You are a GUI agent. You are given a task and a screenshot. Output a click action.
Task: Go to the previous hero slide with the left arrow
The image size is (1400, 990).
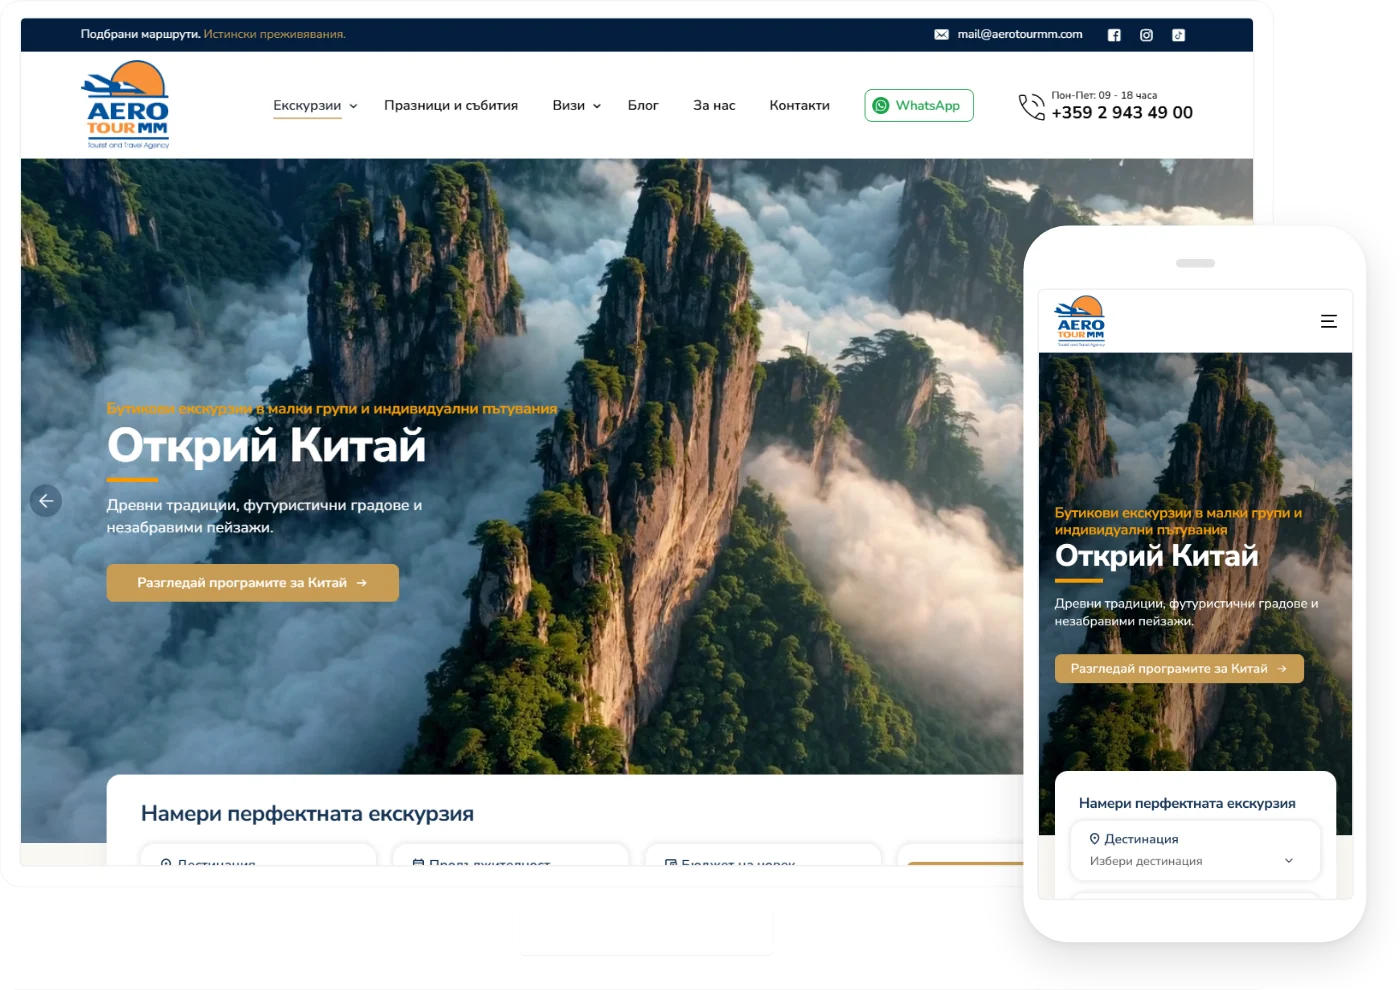tap(46, 501)
